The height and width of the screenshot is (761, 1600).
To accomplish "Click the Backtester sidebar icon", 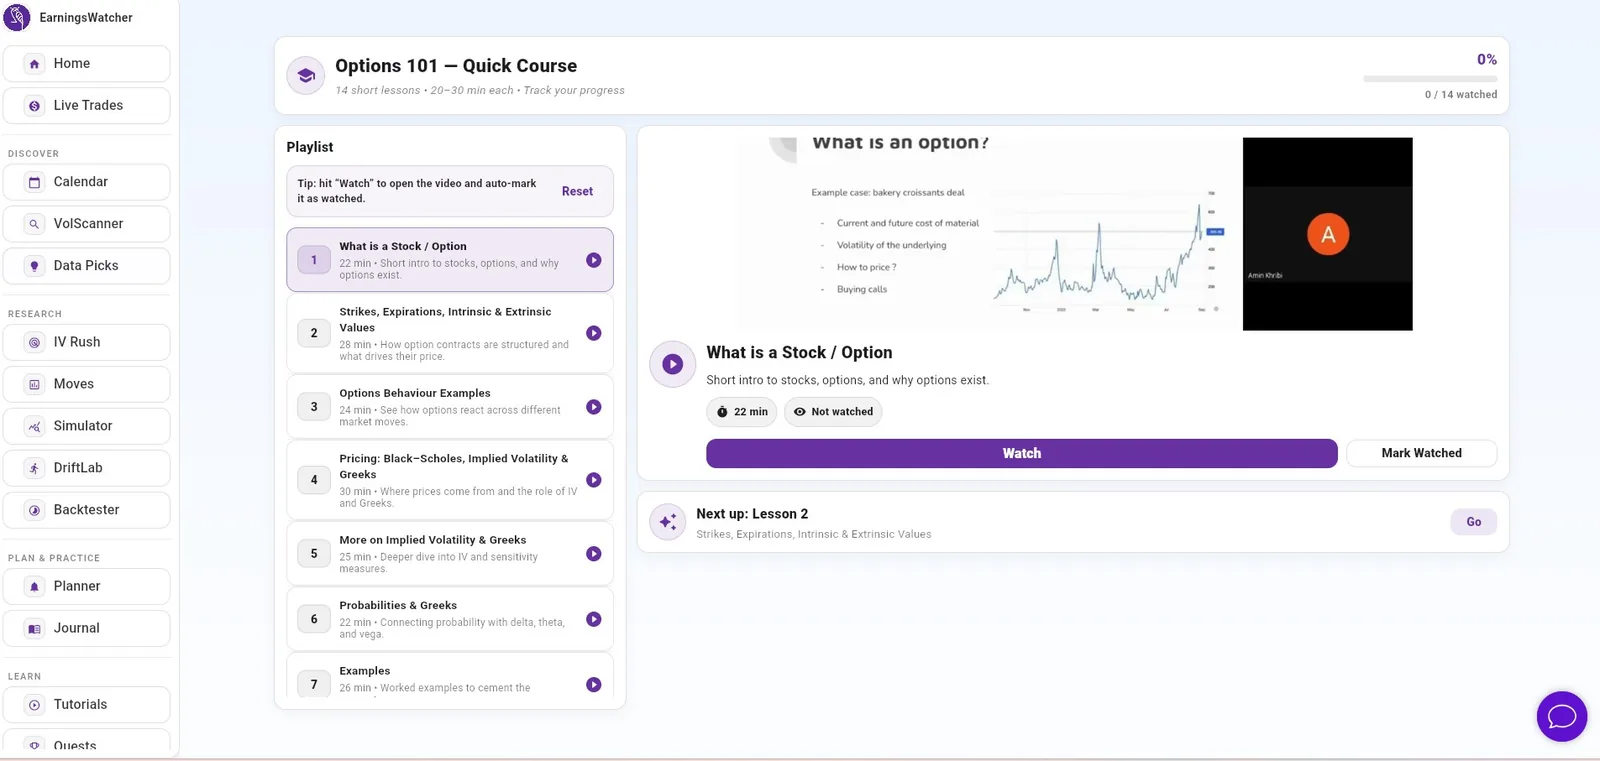I will click(x=35, y=510).
